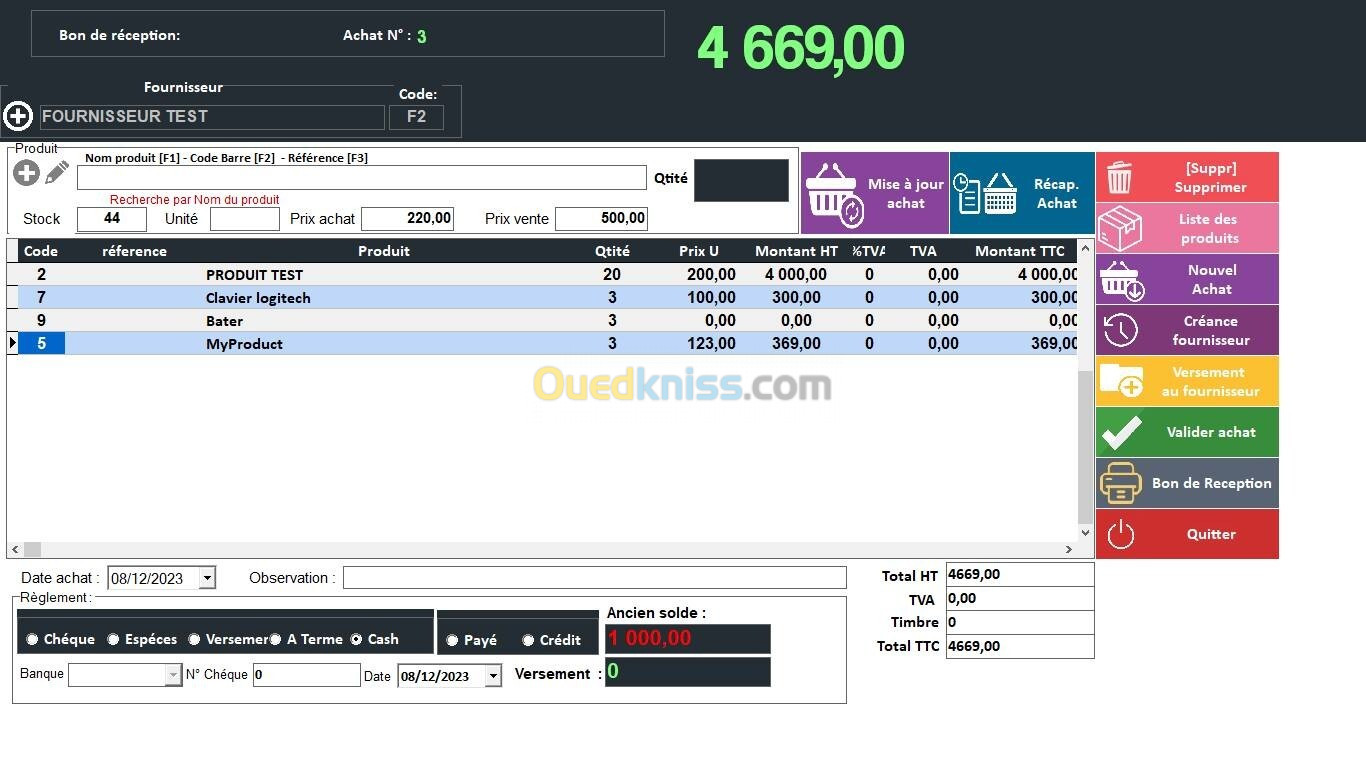Viewport: 1366px width, 768px height.
Task: Click the Fournisseur name field
Action: click(x=212, y=117)
